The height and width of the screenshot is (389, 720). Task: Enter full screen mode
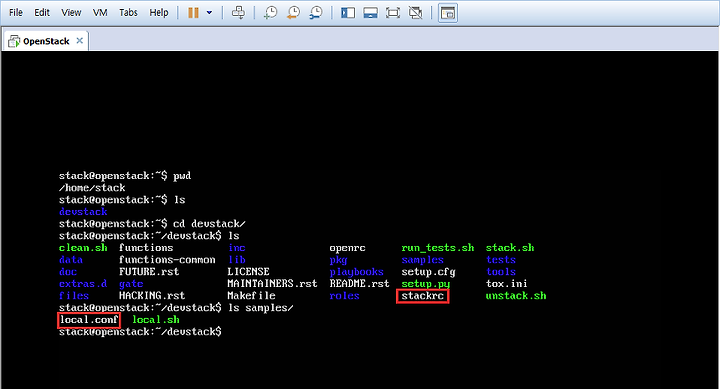pyautogui.click(x=393, y=13)
